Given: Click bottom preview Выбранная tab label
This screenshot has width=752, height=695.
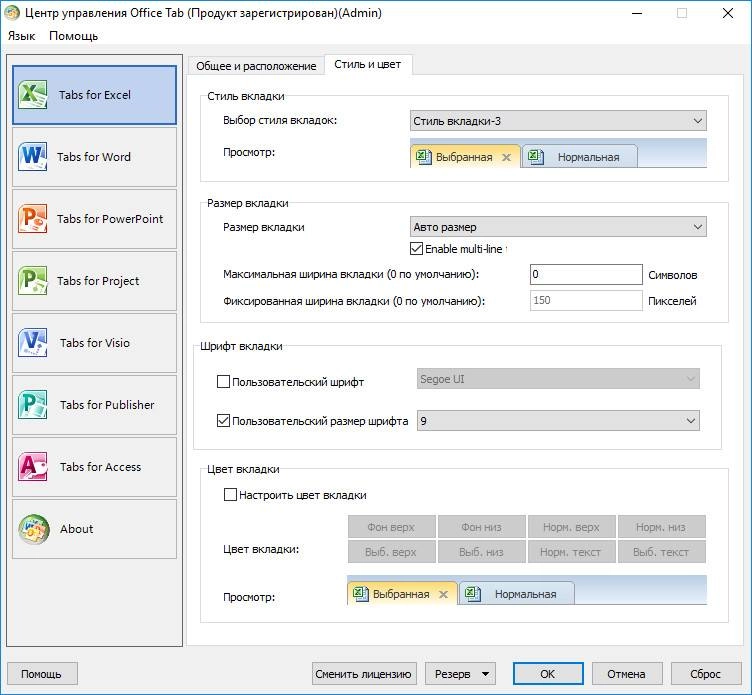Looking at the screenshot, I should point(401,594).
